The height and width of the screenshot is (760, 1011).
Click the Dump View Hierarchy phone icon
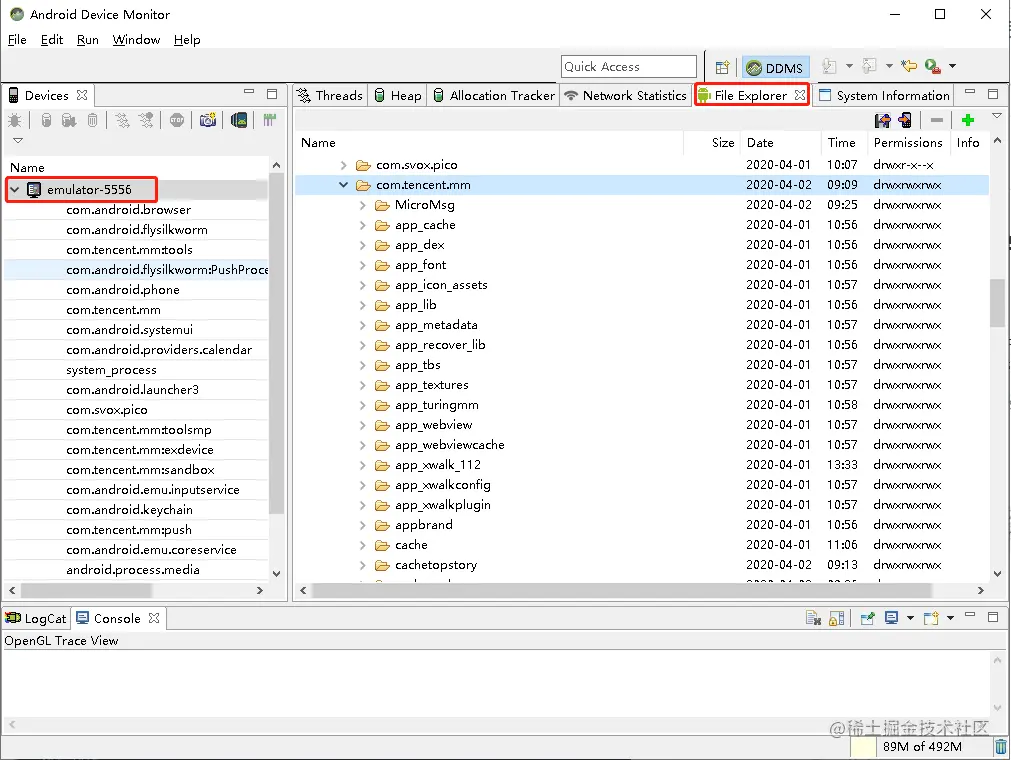pyautogui.click(x=239, y=120)
